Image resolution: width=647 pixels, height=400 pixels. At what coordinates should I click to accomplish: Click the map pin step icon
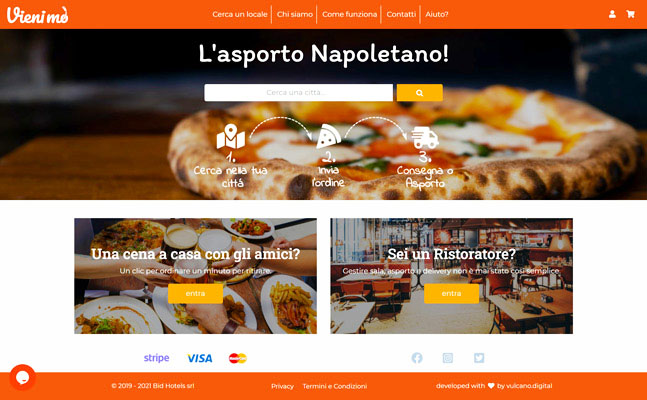pos(231,137)
